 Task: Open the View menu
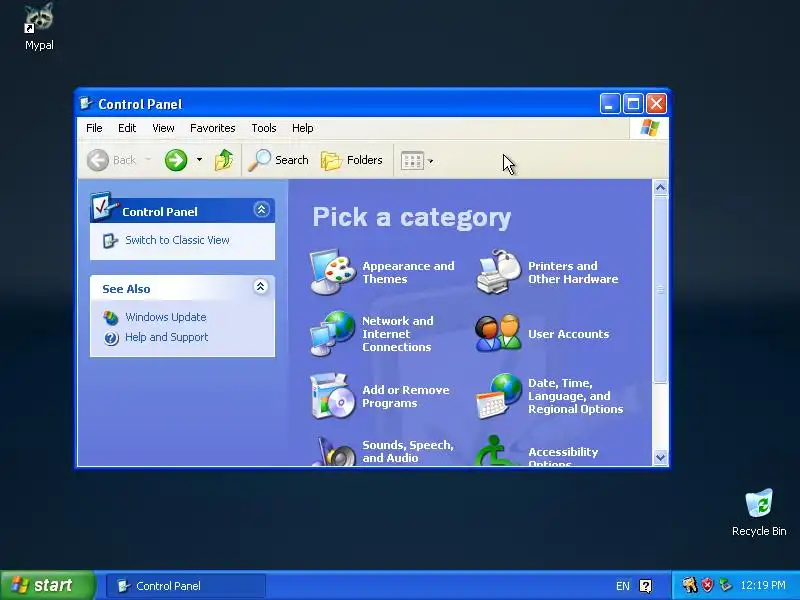pyautogui.click(x=163, y=128)
